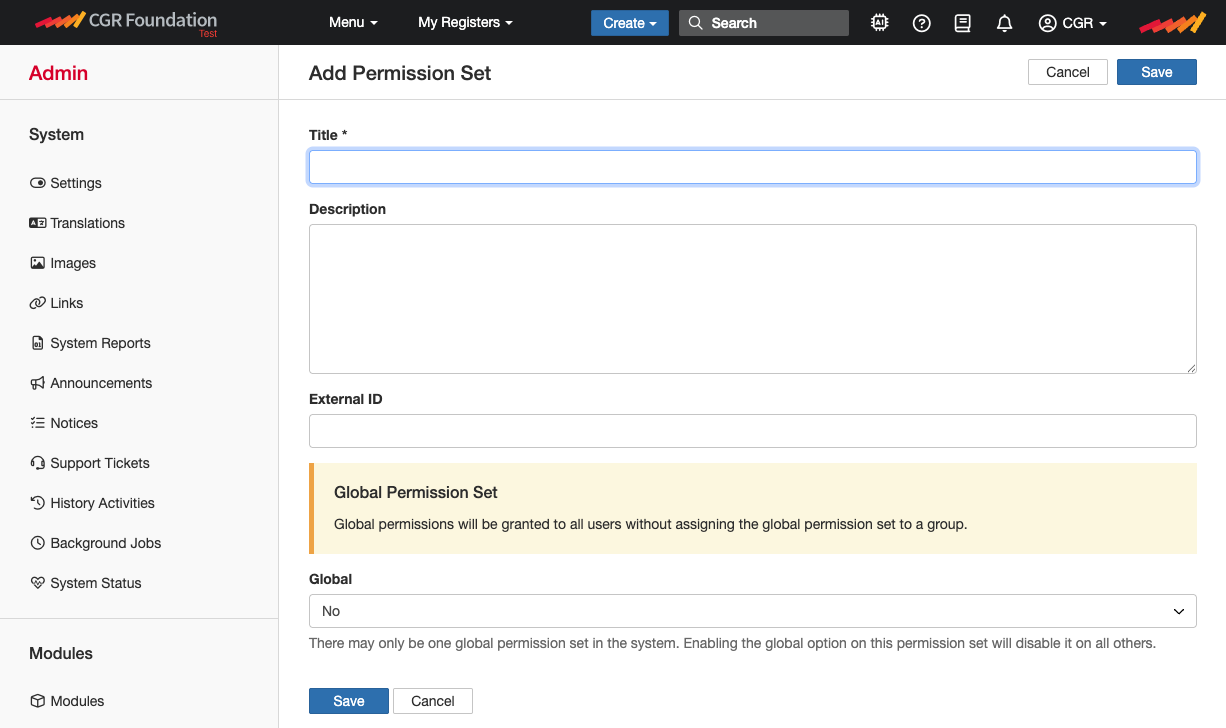
Task: View Support Tickets in the sidebar
Action: 97,463
